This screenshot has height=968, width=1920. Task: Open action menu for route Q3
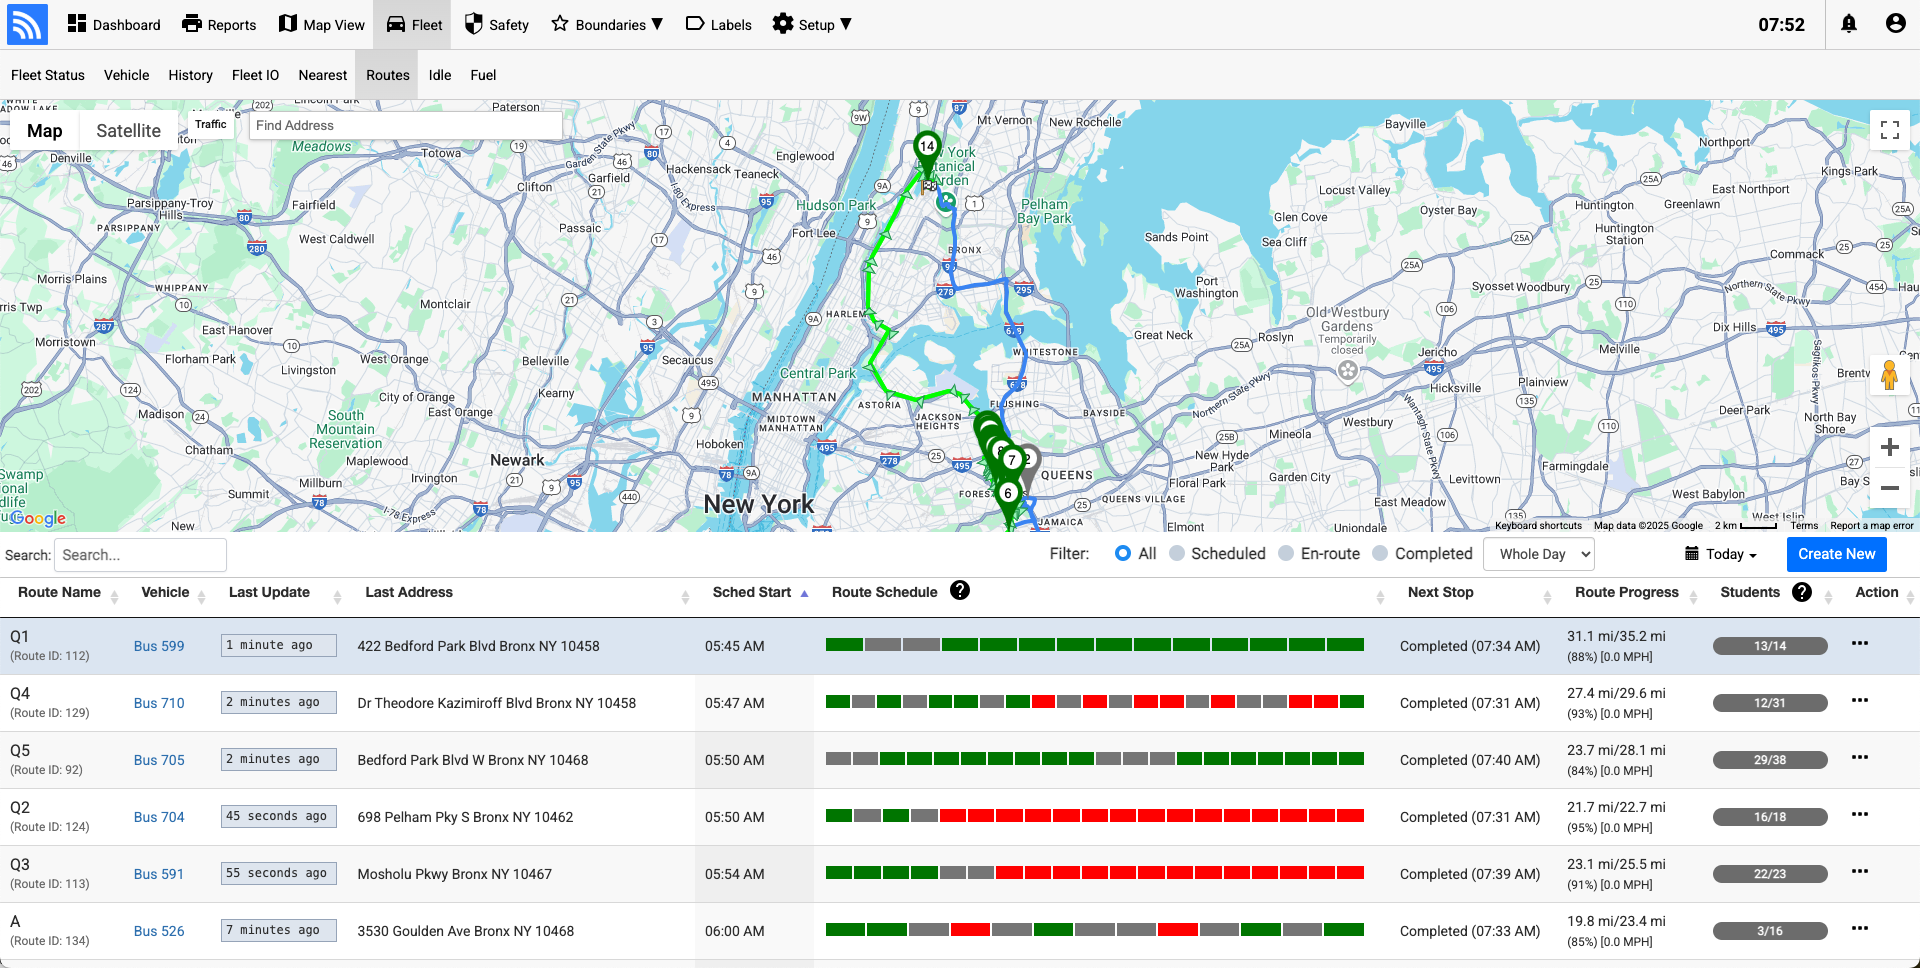tap(1860, 871)
